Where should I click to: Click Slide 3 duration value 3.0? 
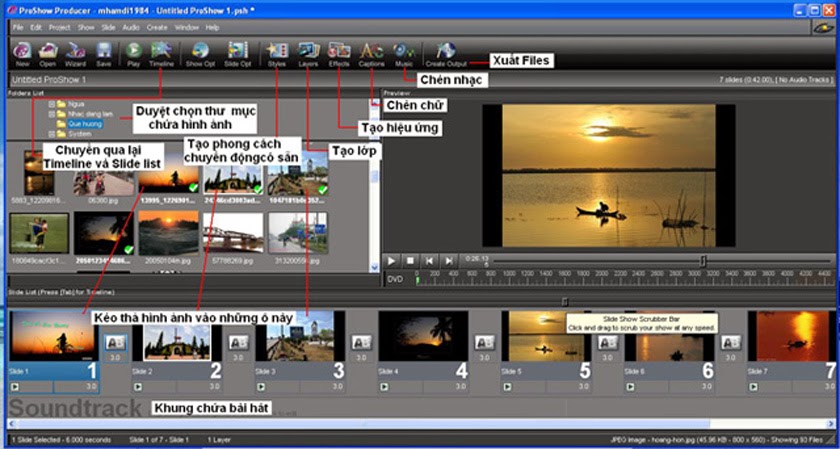[x=338, y=386]
